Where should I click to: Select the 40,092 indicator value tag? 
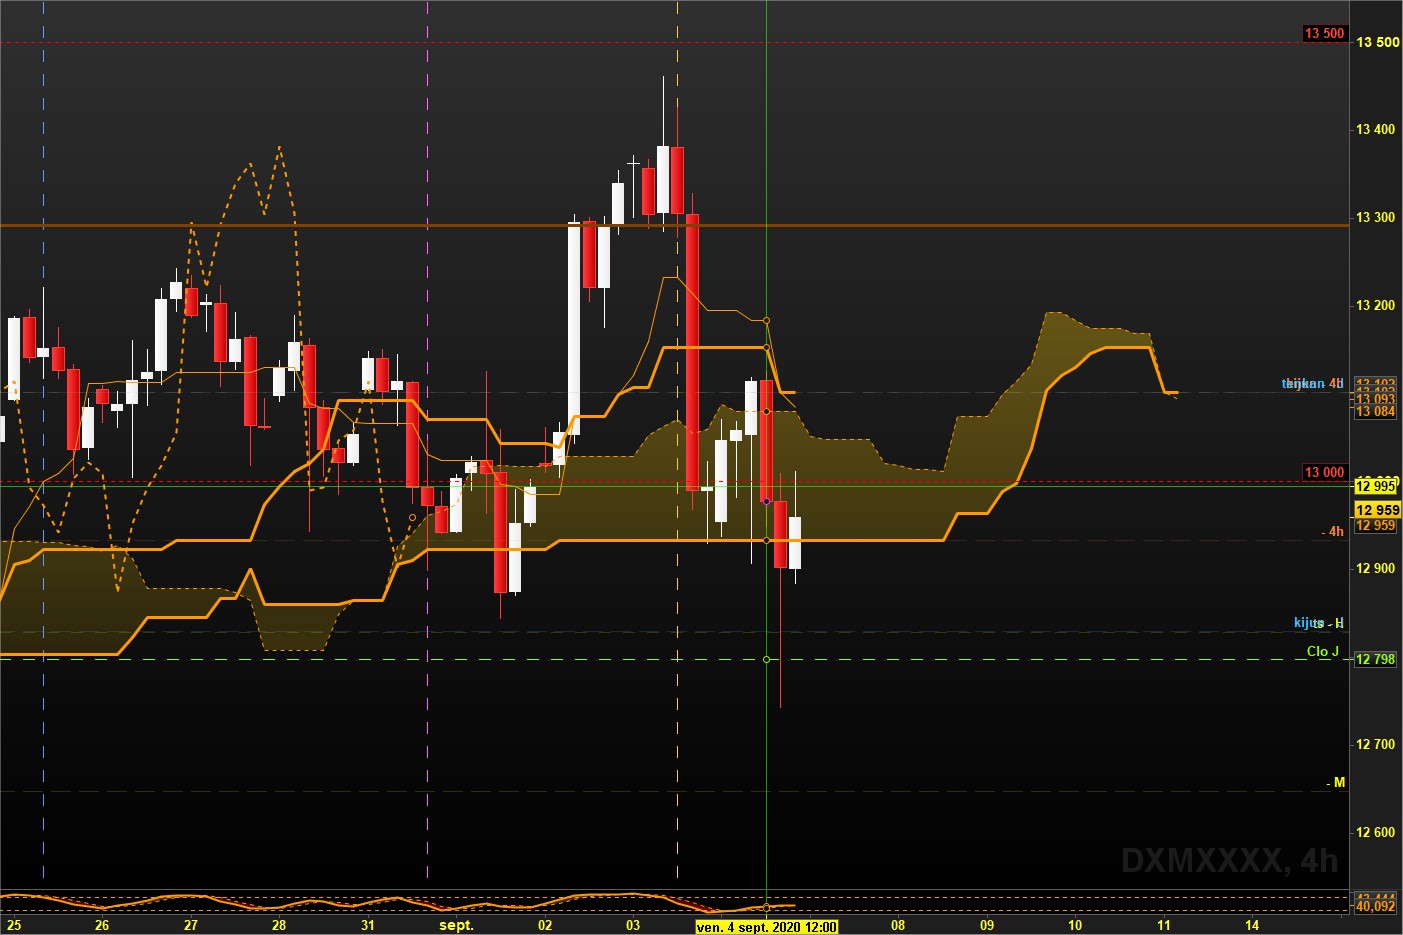point(1375,906)
